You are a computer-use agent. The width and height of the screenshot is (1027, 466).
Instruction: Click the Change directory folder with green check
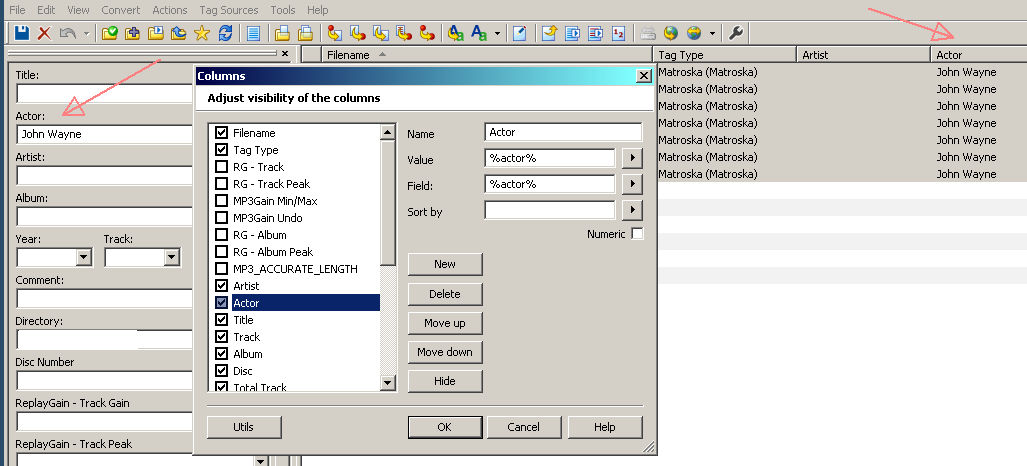click(109, 33)
